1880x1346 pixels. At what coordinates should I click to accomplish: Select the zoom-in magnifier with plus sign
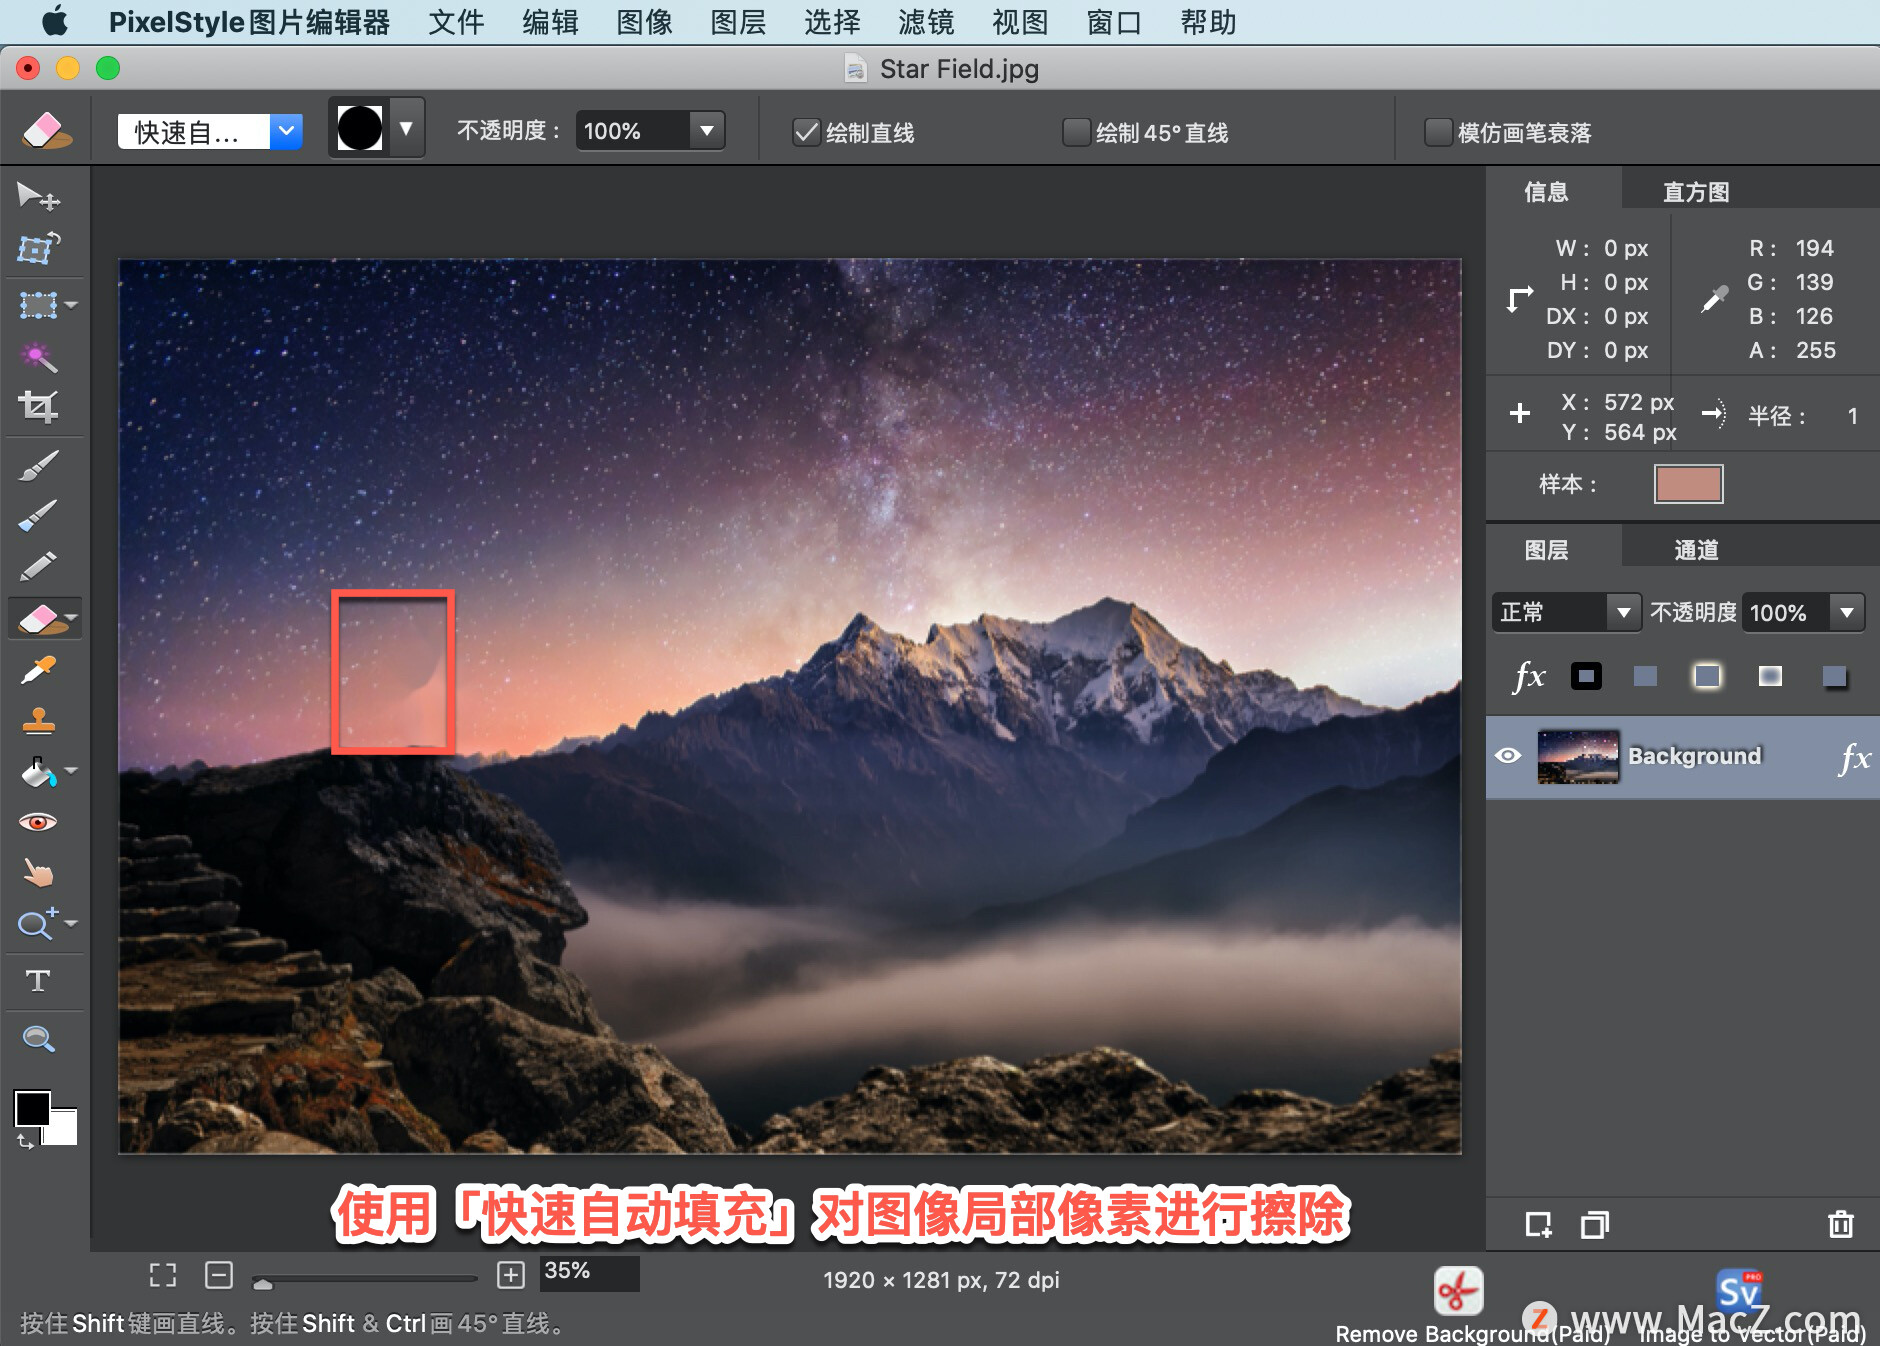(x=38, y=923)
